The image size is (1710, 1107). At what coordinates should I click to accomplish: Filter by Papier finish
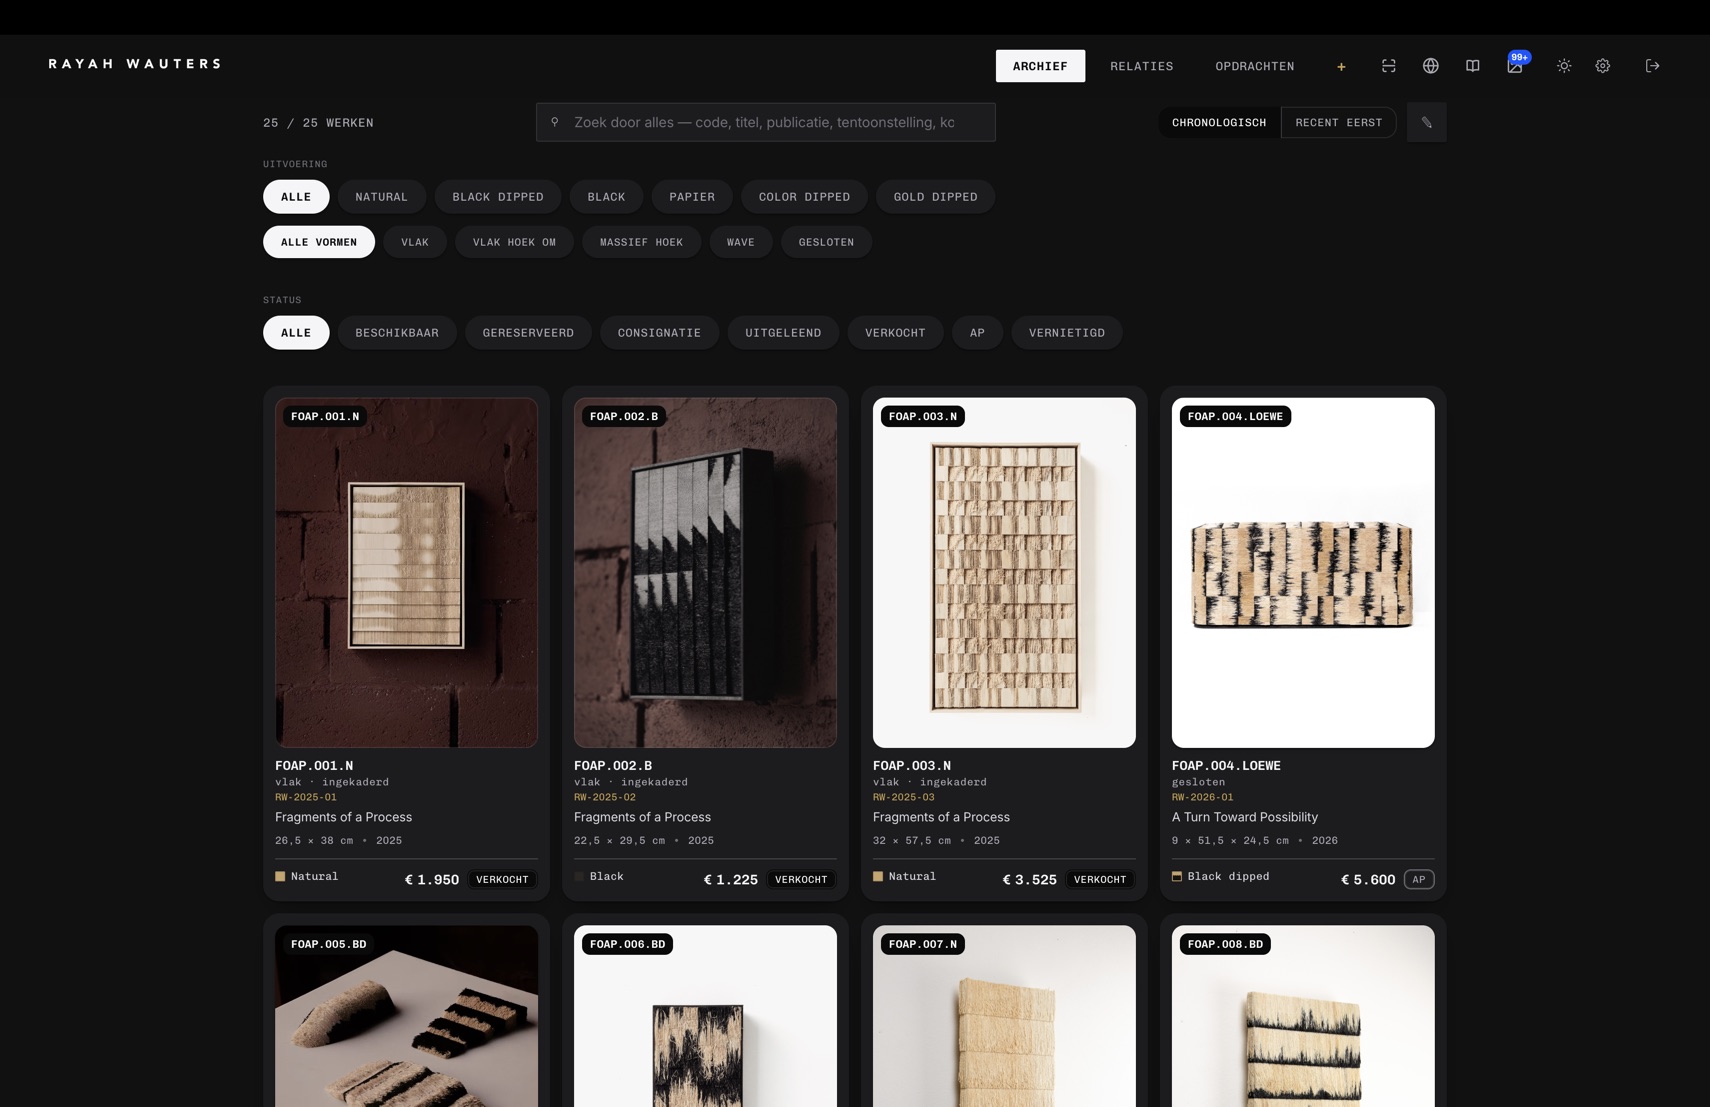(x=692, y=197)
